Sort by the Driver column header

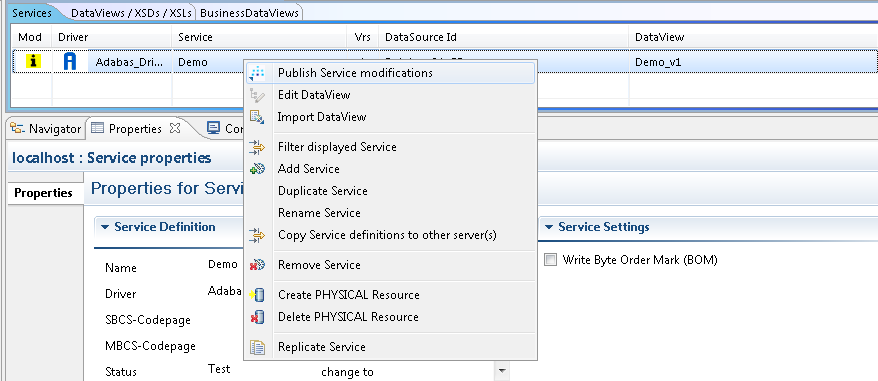pos(112,37)
